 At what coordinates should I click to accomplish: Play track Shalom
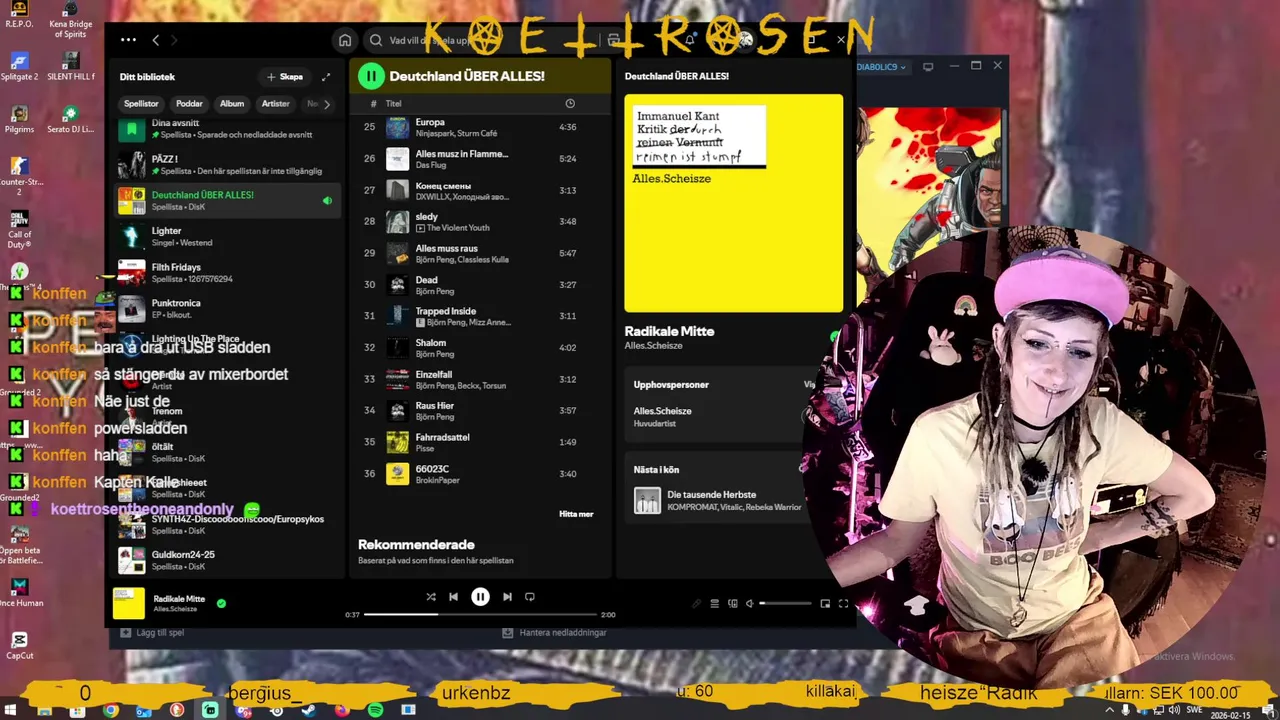pyautogui.click(x=480, y=348)
